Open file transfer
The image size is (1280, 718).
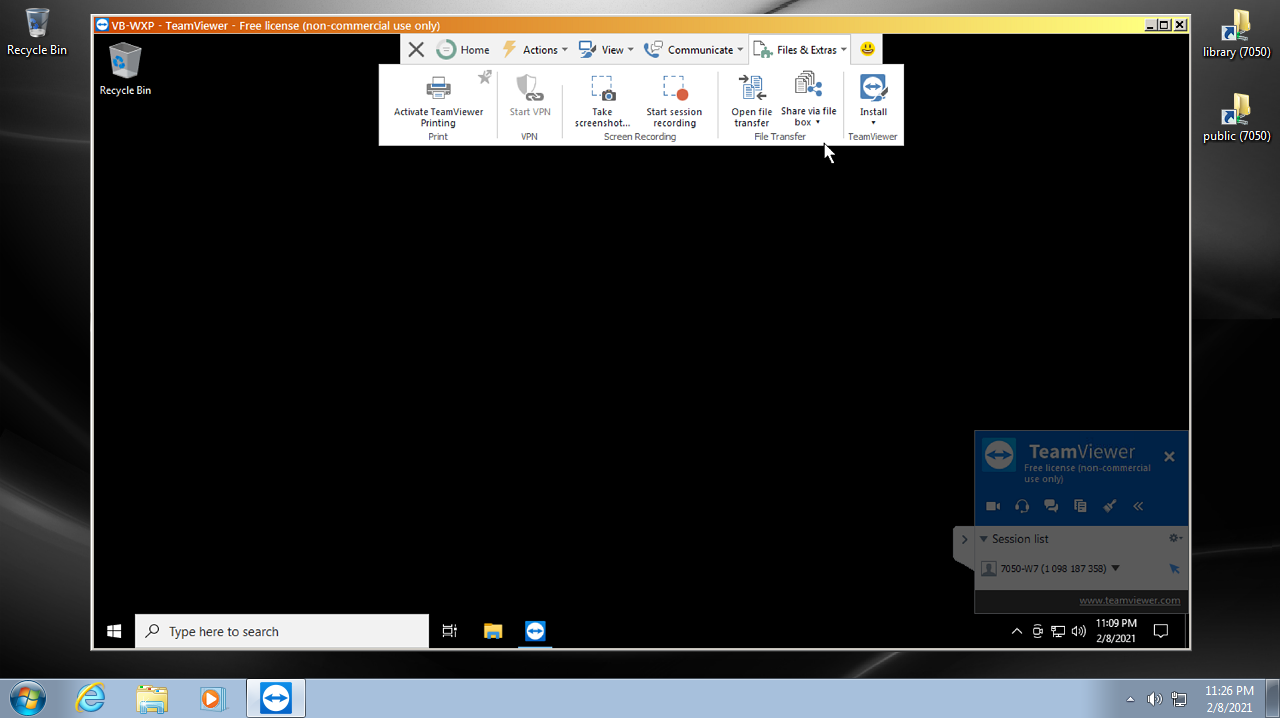click(x=751, y=100)
